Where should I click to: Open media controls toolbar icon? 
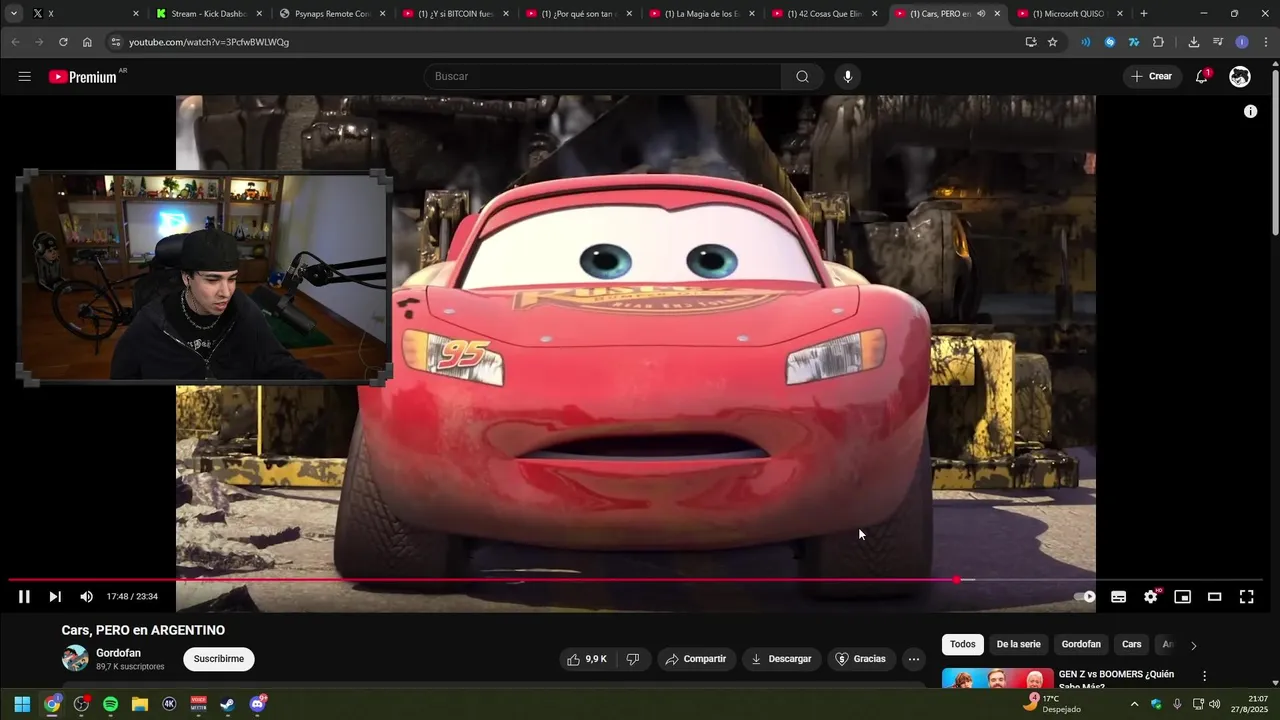tap(1217, 42)
